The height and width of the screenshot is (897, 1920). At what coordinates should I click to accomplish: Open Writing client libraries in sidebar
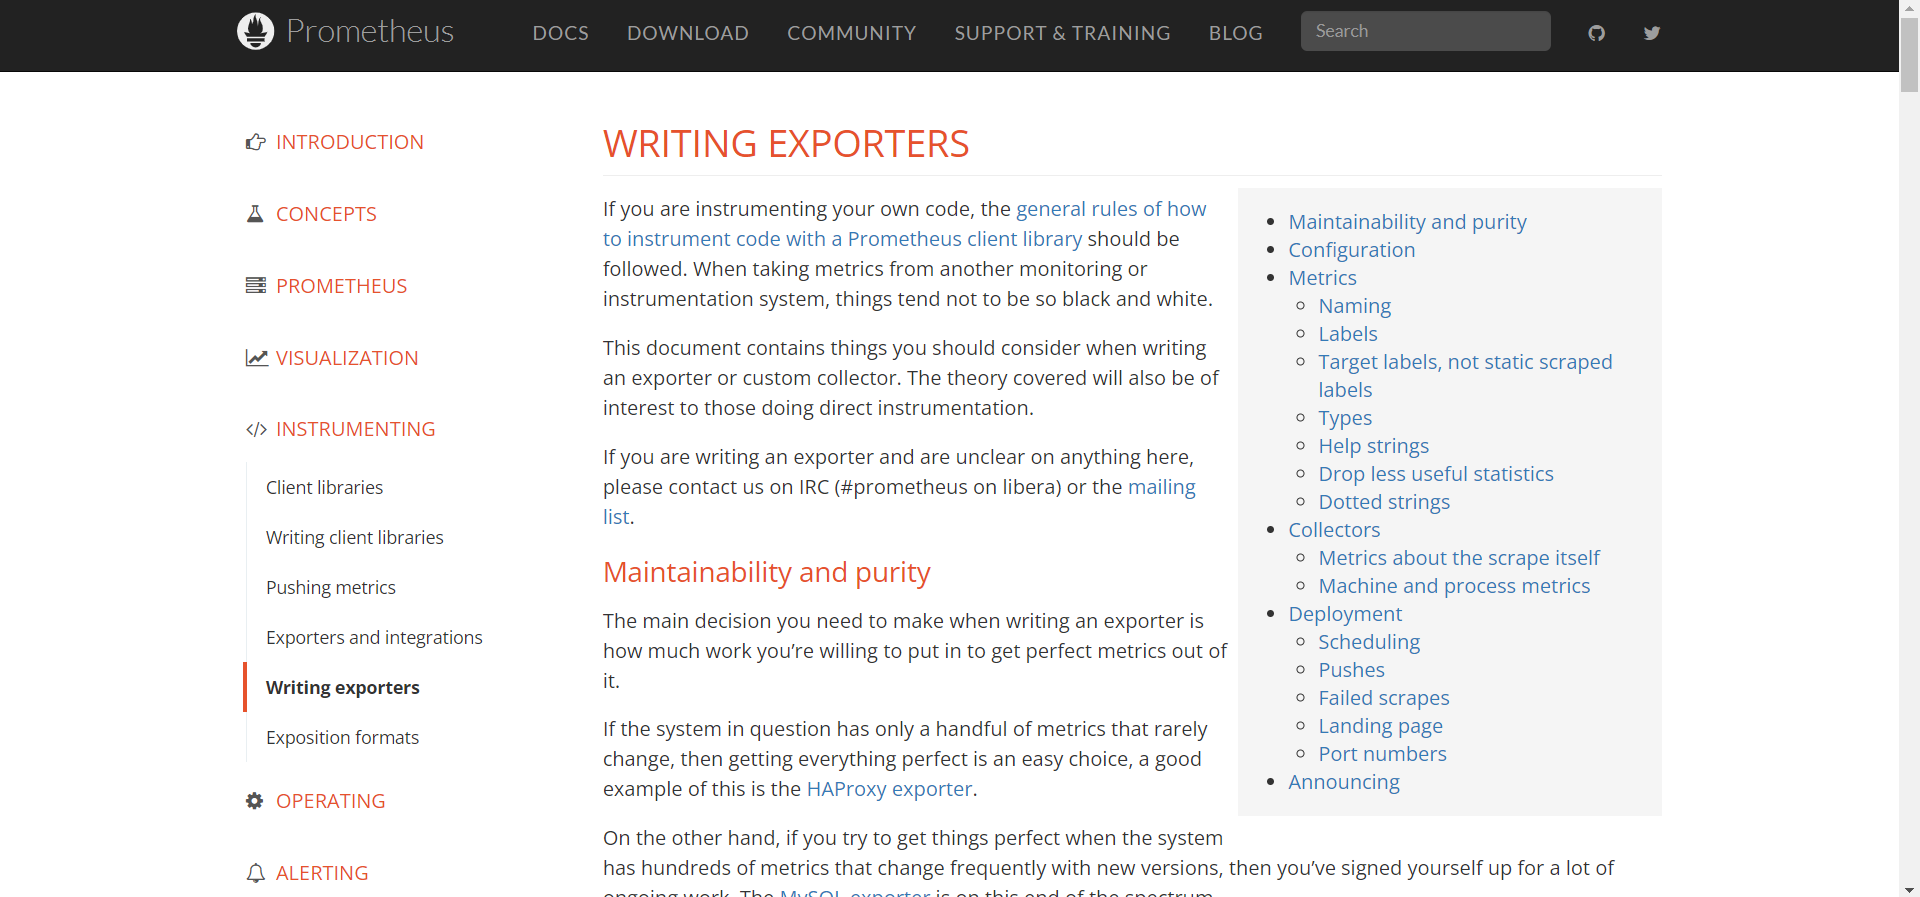pos(355,537)
